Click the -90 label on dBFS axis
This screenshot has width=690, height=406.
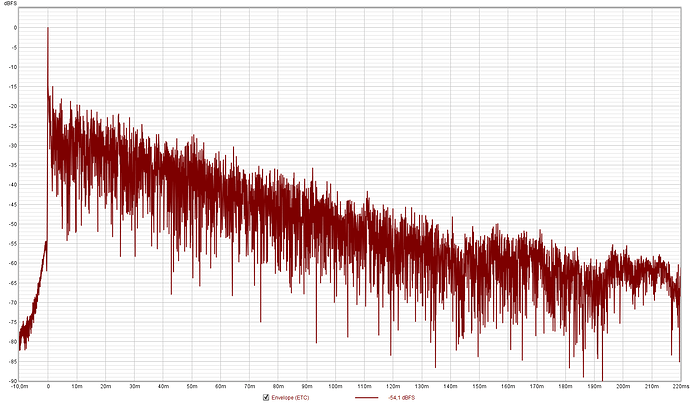click(13, 381)
